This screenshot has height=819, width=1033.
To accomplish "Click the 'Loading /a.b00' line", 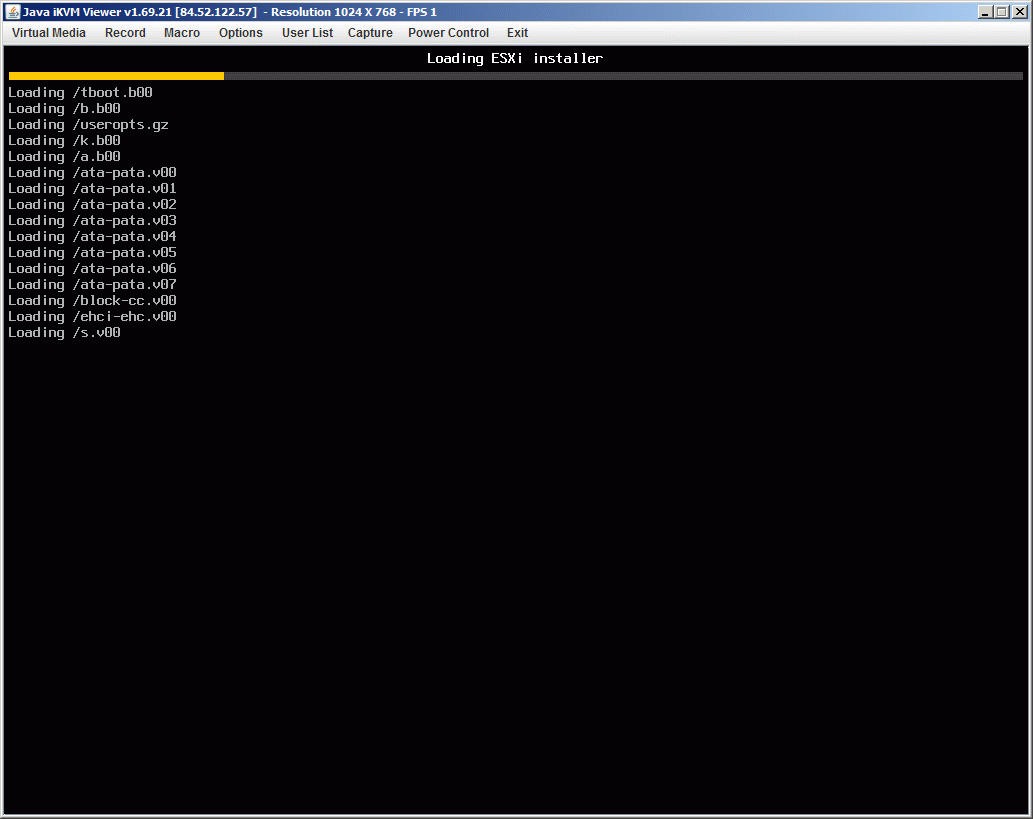I will click(65, 156).
